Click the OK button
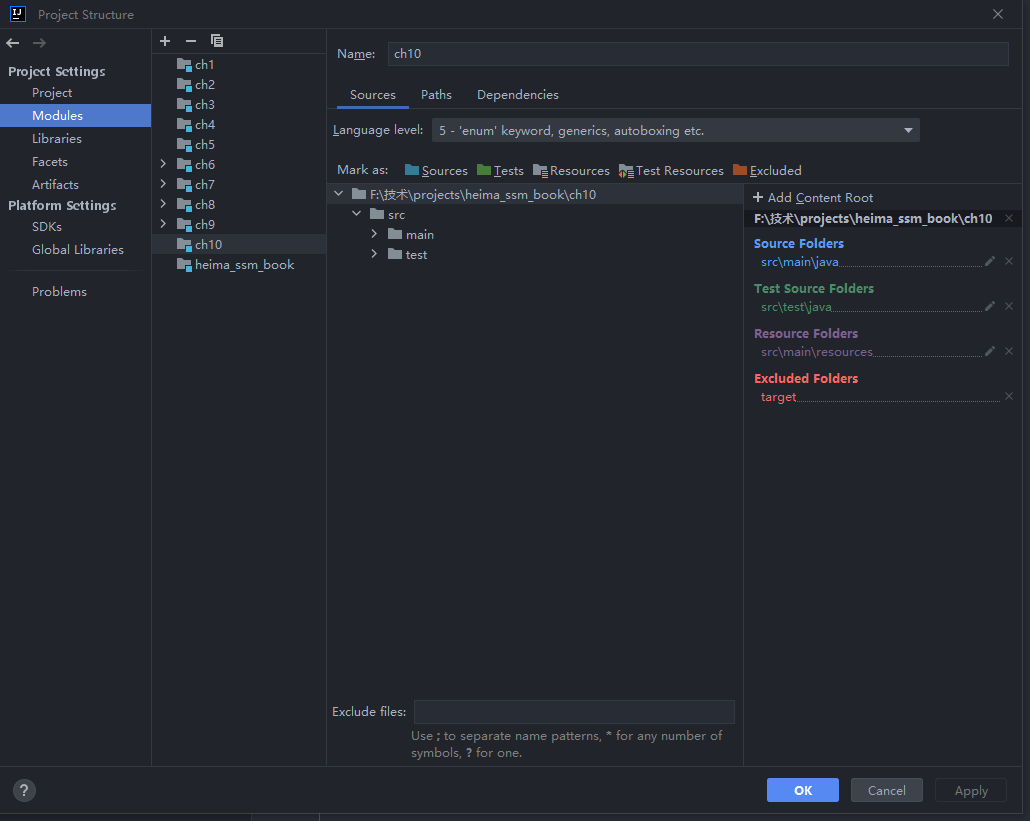 [x=803, y=790]
